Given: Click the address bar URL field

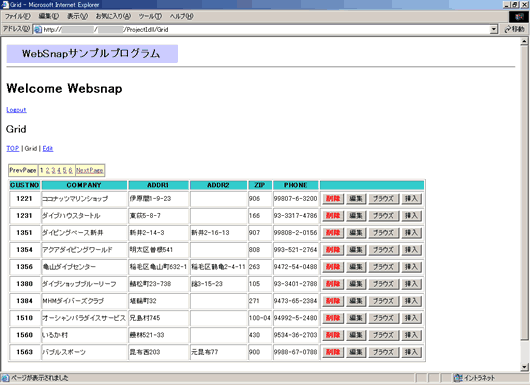Looking at the screenshot, I should 265,29.
